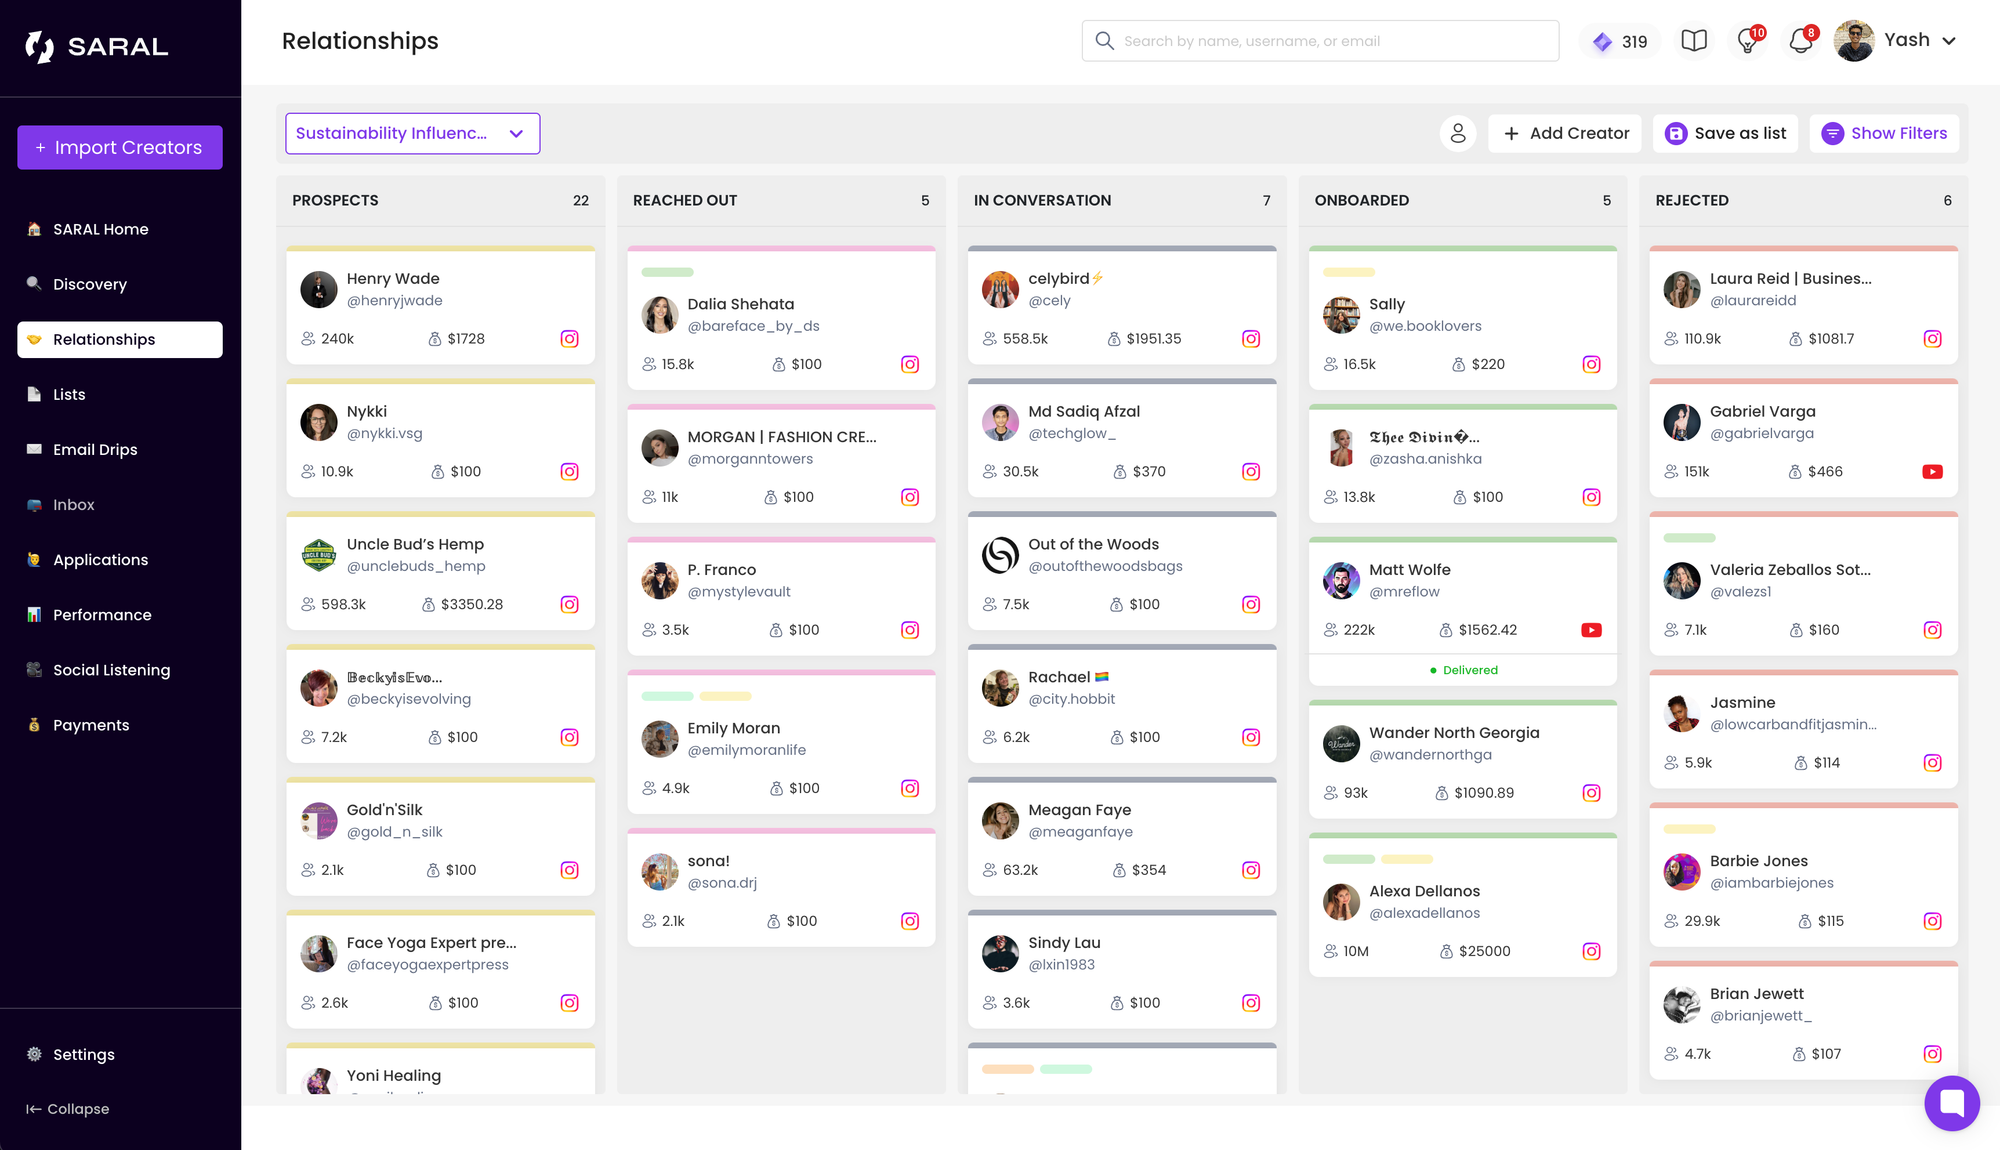Click Instagram icon on Dalia Shehata card
The width and height of the screenshot is (2000, 1150).
click(910, 365)
